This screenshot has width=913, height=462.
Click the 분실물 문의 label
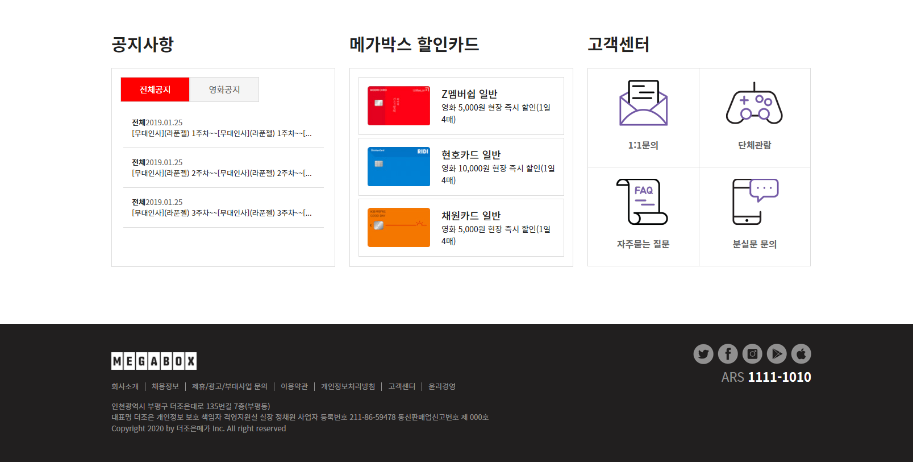pyautogui.click(x=755, y=244)
